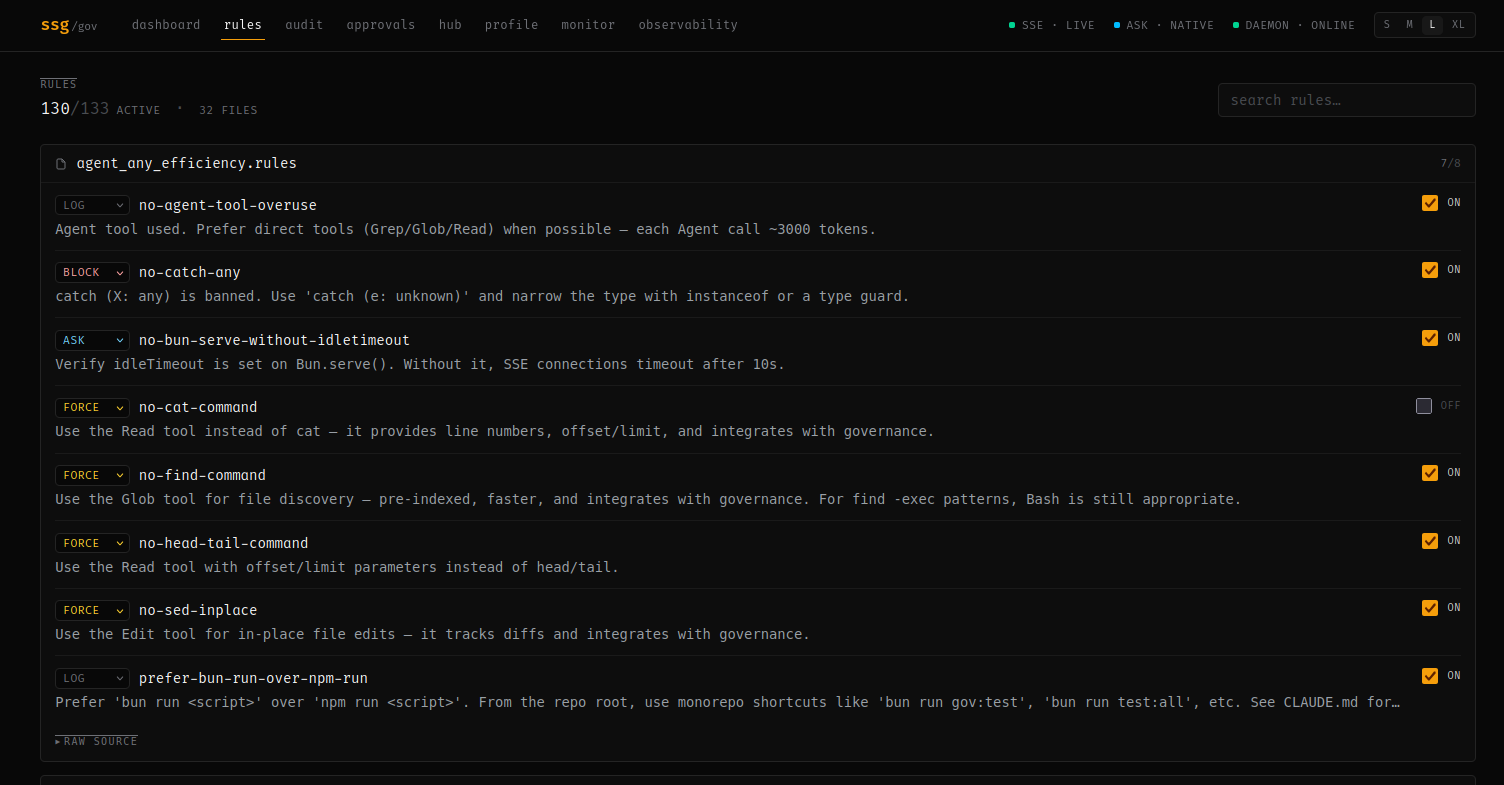Click the DAEMON · ONLINE status indicator
1504x785 pixels.
point(1294,25)
